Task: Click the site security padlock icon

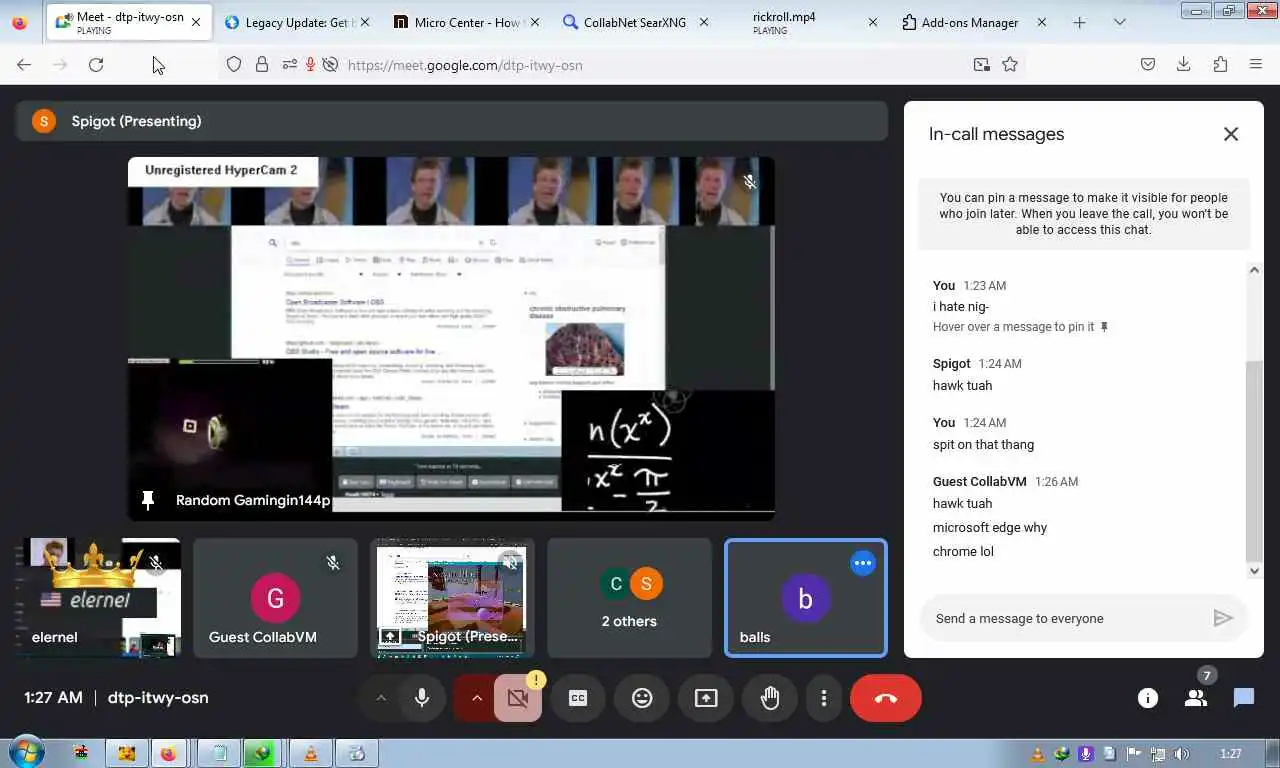Action: tap(262, 64)
